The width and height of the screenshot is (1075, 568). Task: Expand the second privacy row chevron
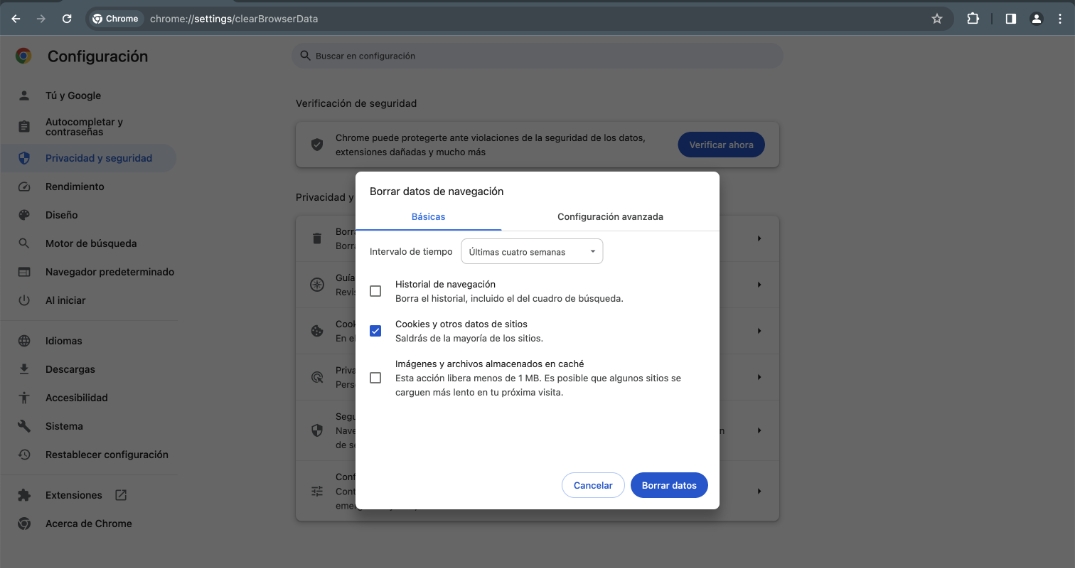click(759, 285)
